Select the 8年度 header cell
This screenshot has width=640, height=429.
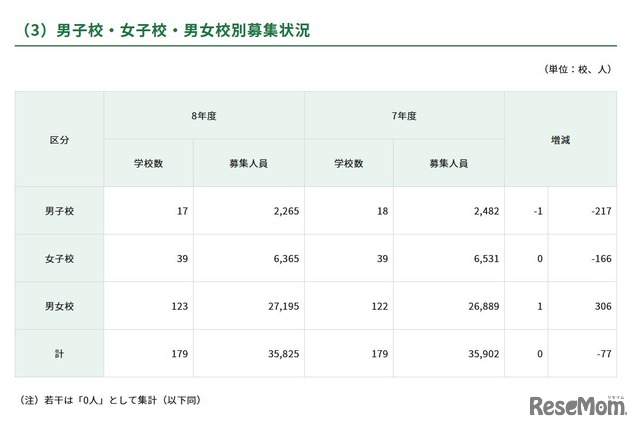[x=204, y=116]
